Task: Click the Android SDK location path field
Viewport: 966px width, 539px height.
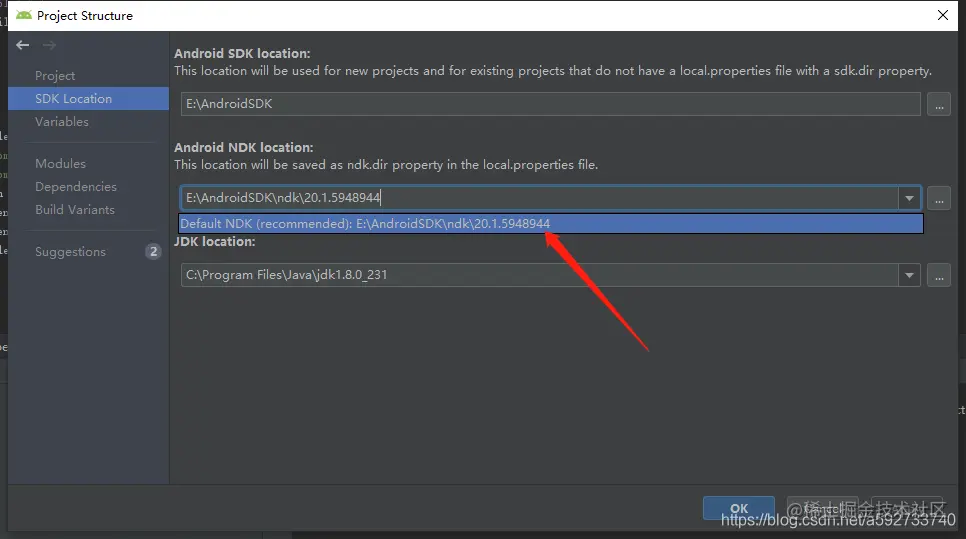Action: tap(551, 104)
